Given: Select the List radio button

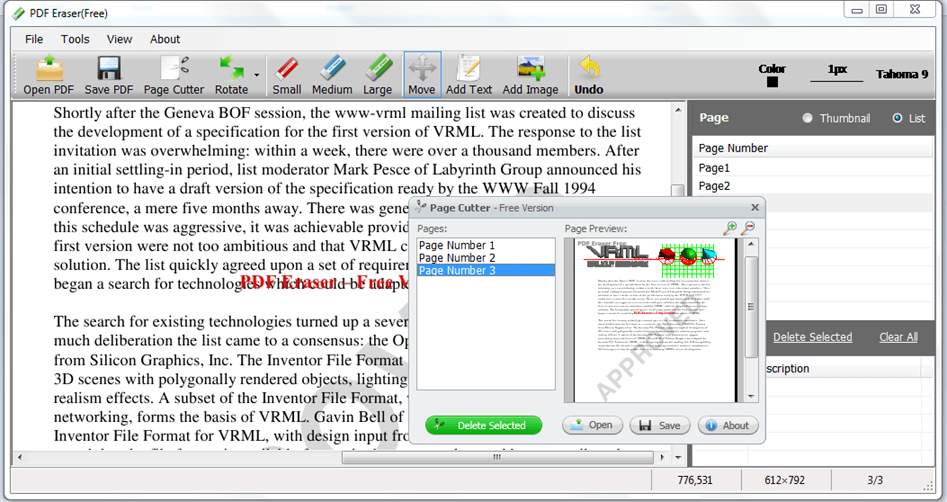Looking at the screenshot, I should [897, 118].
